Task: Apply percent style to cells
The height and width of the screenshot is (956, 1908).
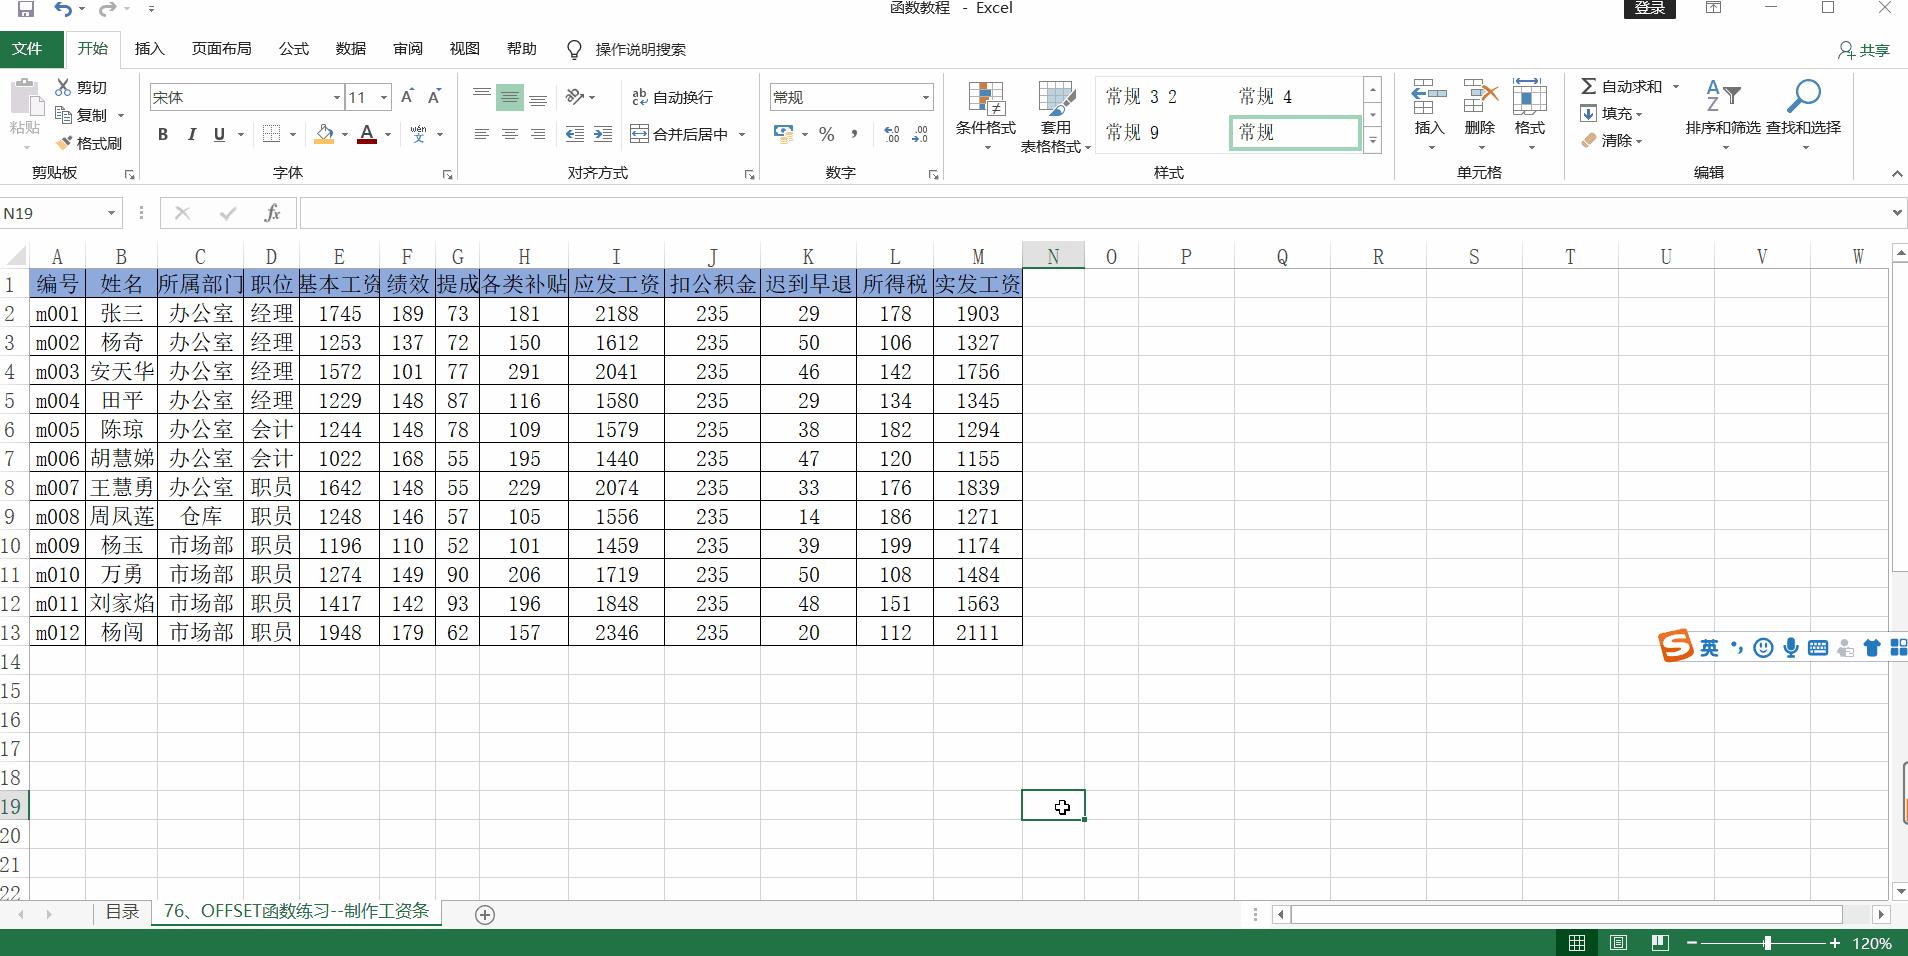Action: tap(827, 134)
